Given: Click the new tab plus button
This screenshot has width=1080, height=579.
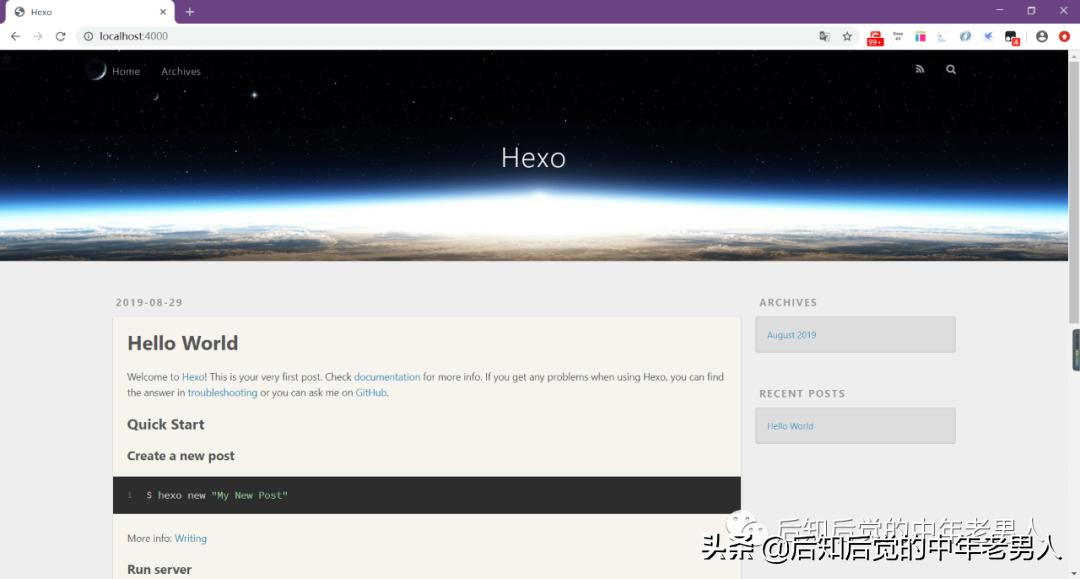Looking at the screenshot, I should pos(189,12).
